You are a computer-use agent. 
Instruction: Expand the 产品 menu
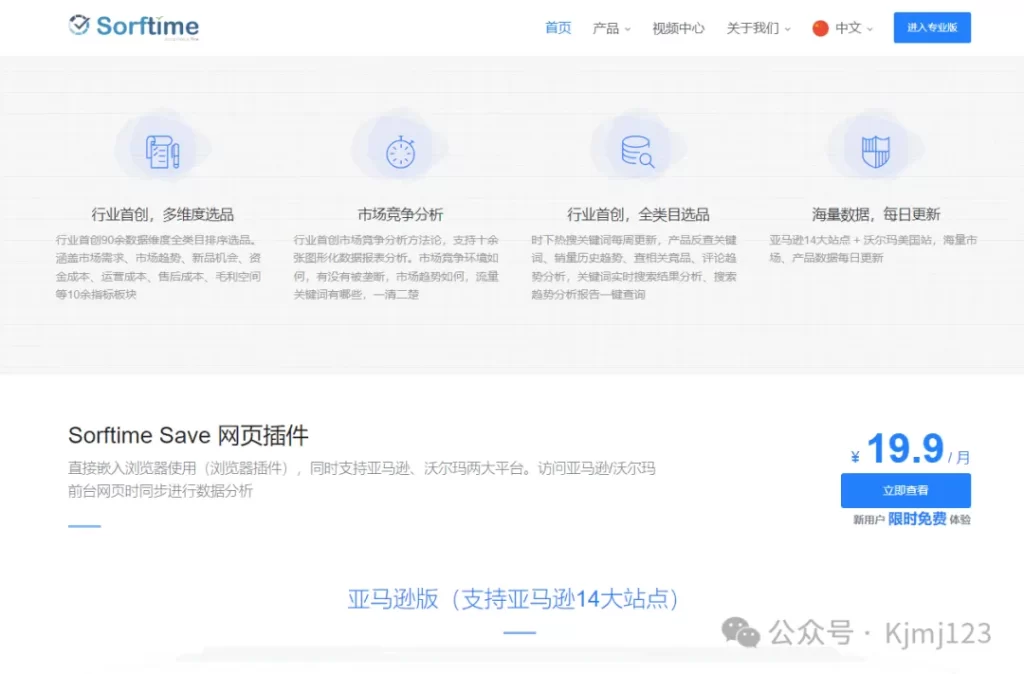(611, 28)
